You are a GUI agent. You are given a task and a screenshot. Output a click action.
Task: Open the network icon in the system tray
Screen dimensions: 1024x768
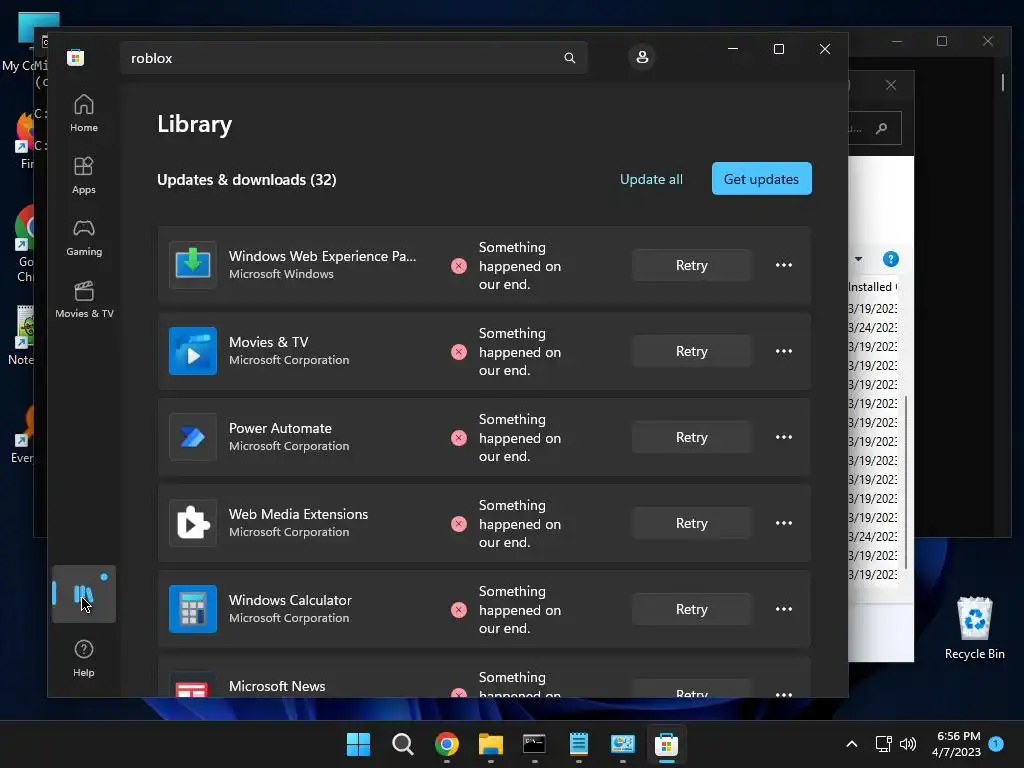coord(883,744)
